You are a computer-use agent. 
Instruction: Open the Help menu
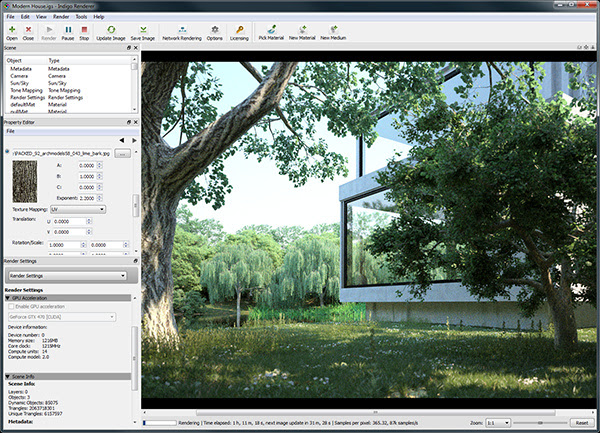pos(99,17)
